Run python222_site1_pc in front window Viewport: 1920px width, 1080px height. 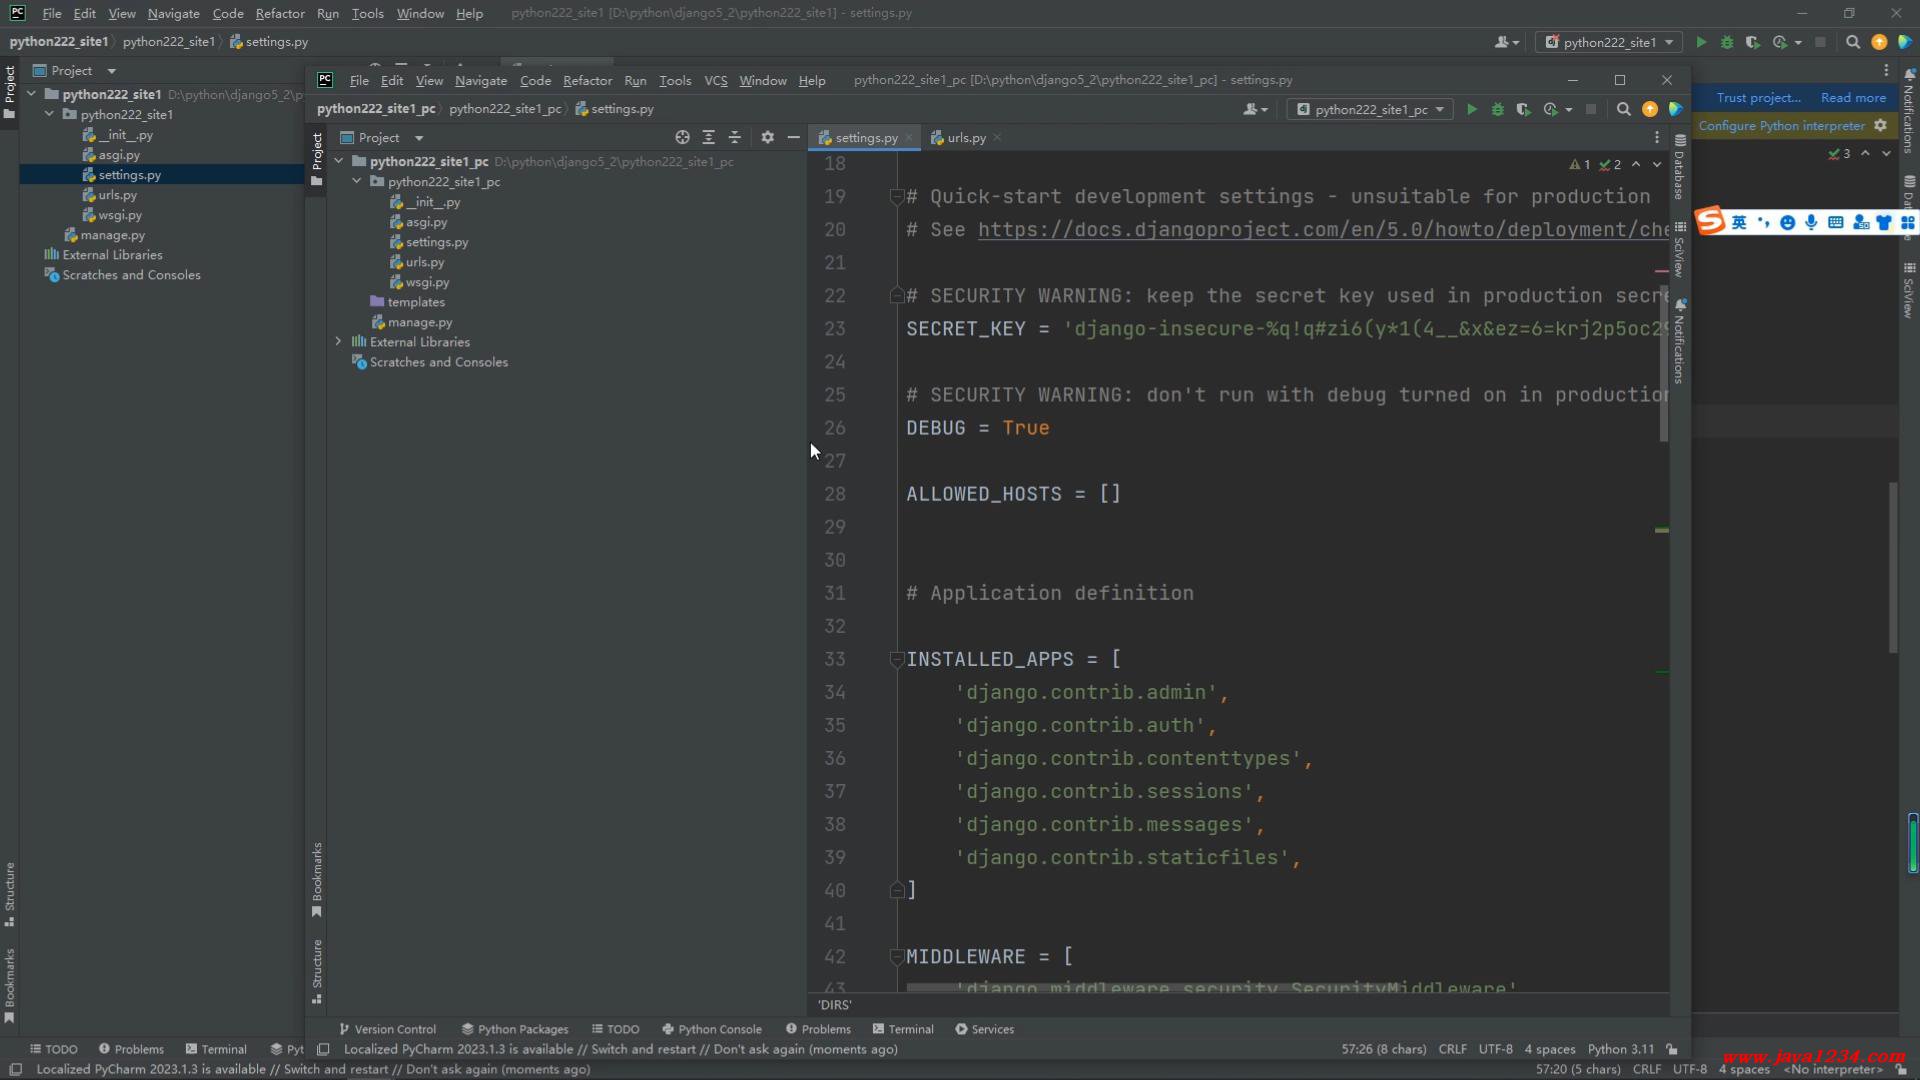click(1471, 110)
